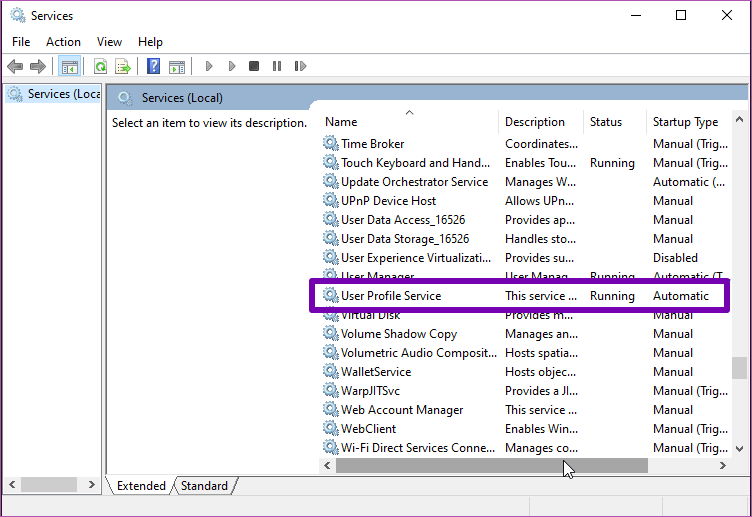Screen dimensions: 752x517
Task: Click the Stop Service square icon
Action: point(254,67)
